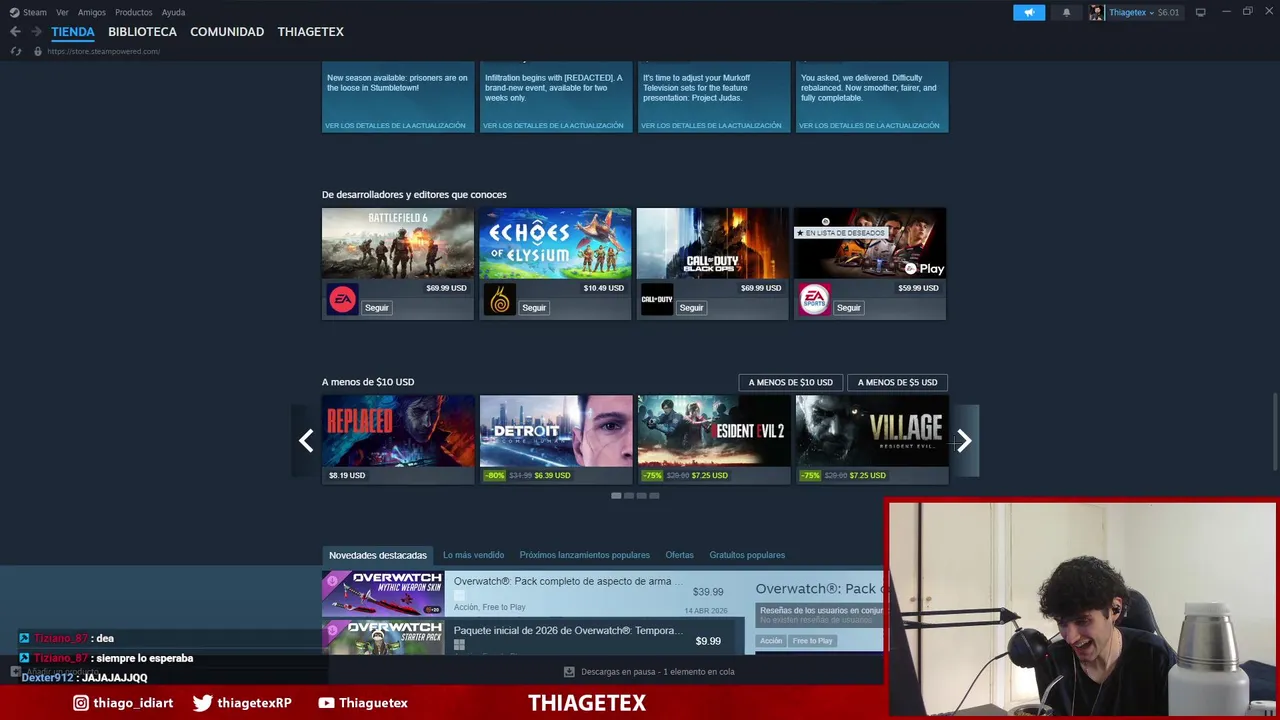This screenshot has height=720, width=1280.
Task: Select the Lo más vendido tab
Action: click(x=473, y=555)
